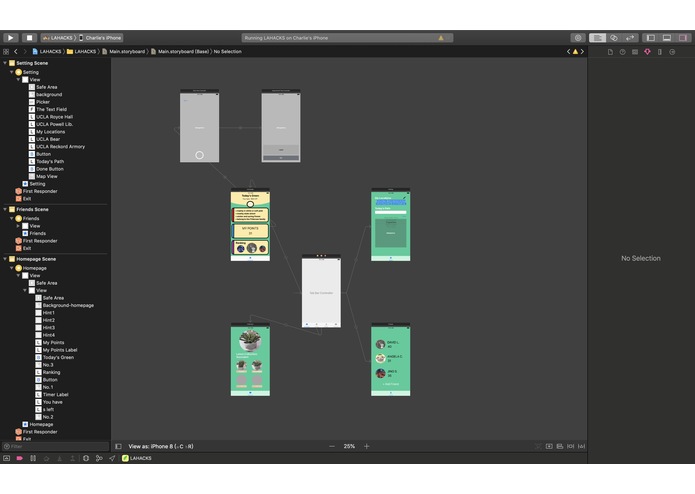The height and width of the screenshot is (494, 695).
Task: Select Today's Green homepage scene thumbnail
Action: (250, 225)
